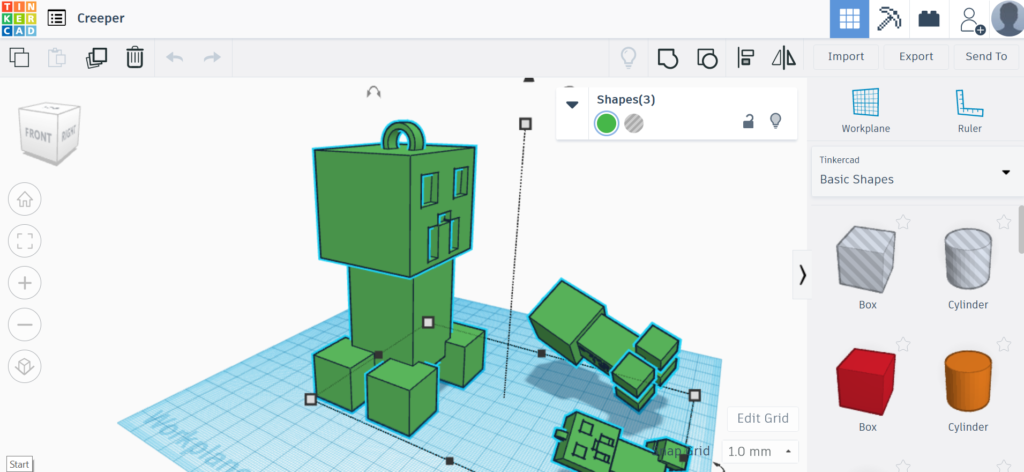This screenshot has height=472, width=1024.
Task: Click the Tinkercad logo
Action: [x=19, y=18]
